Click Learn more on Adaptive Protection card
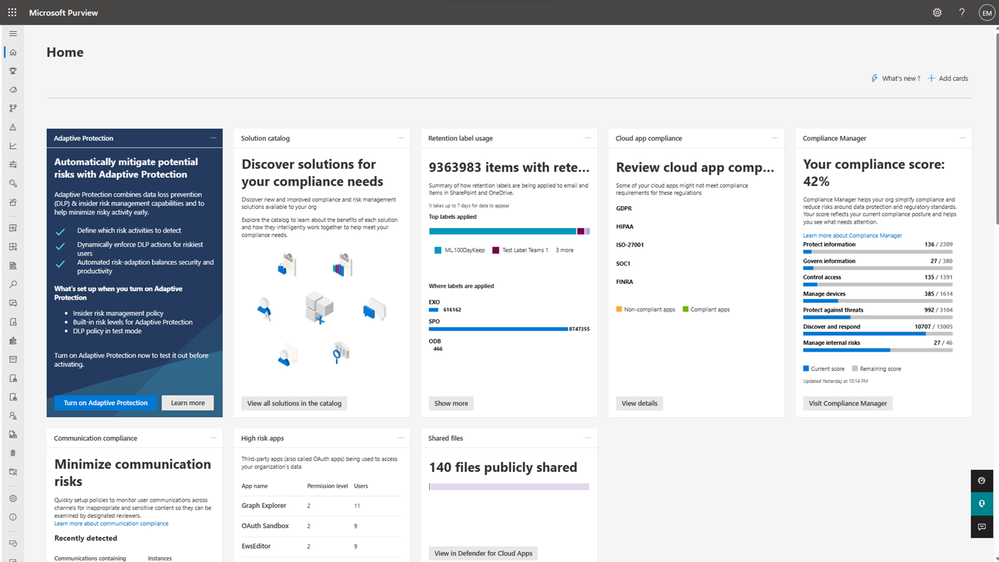 click(187, 403)
